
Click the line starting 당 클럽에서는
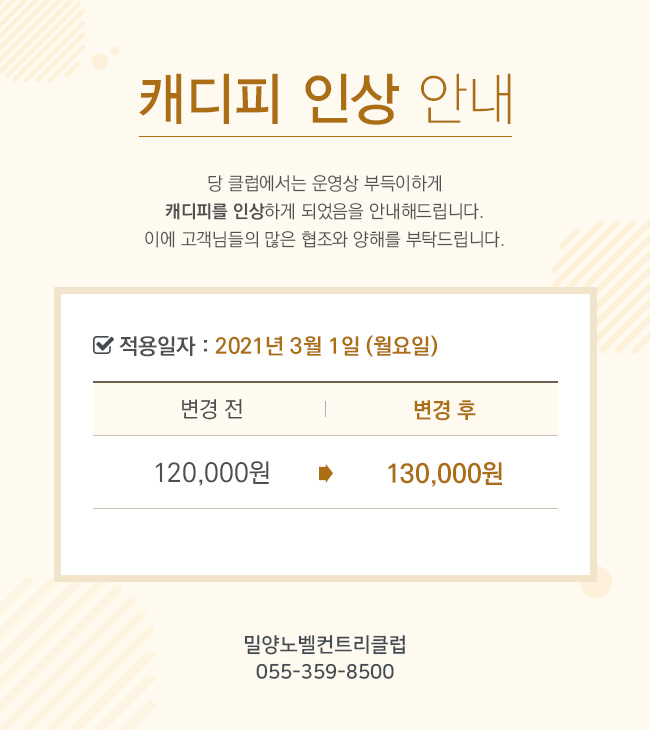(325, 183)
